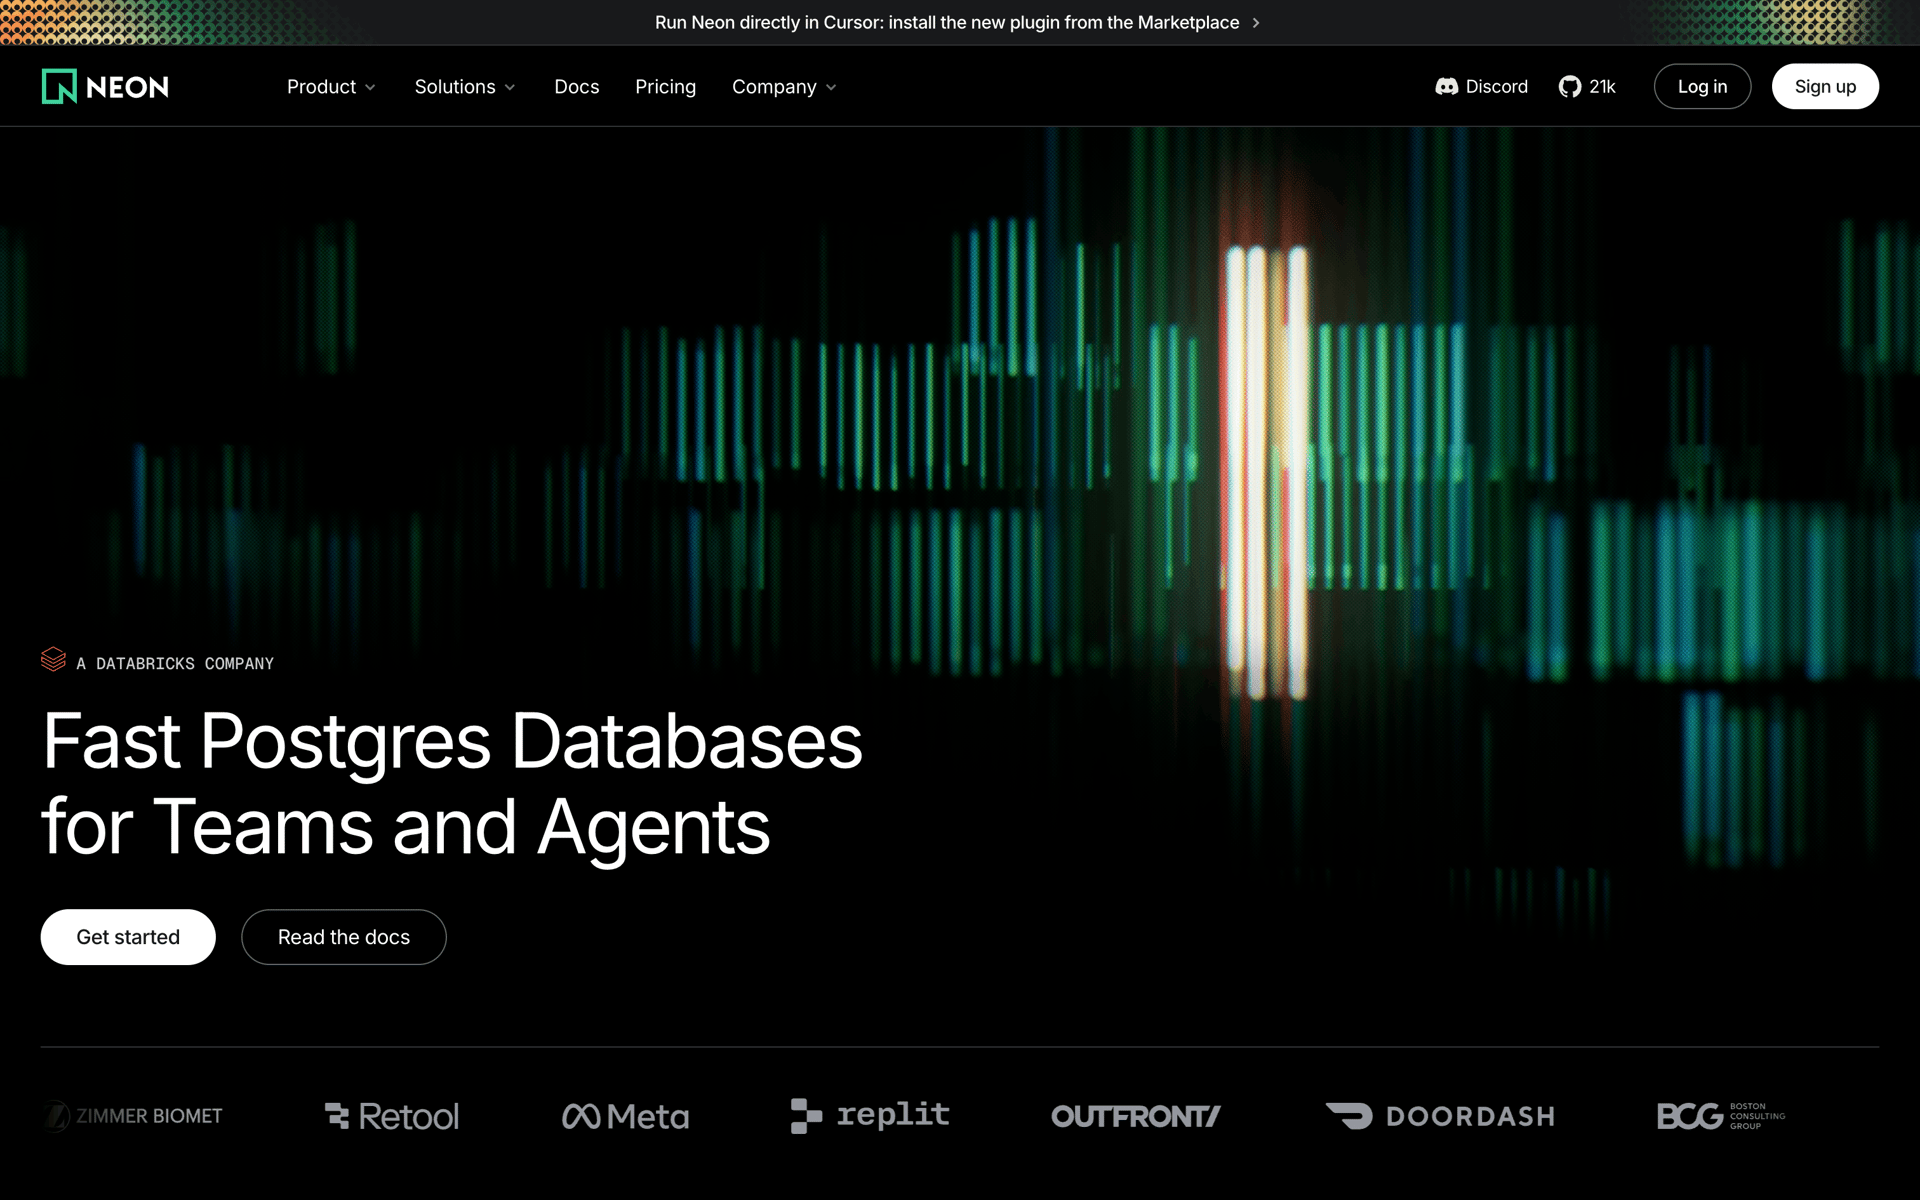Click the NEON wordmark text
Viewport: 1920px width, 1200px height.
point(127,88)
